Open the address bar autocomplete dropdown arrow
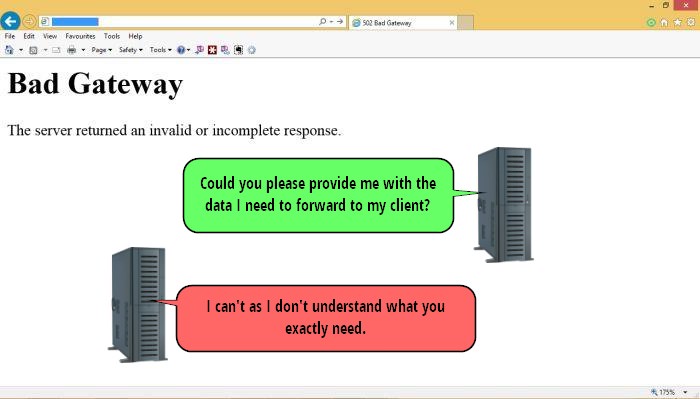This screenshot has height=399, width=700. (331, 21)
